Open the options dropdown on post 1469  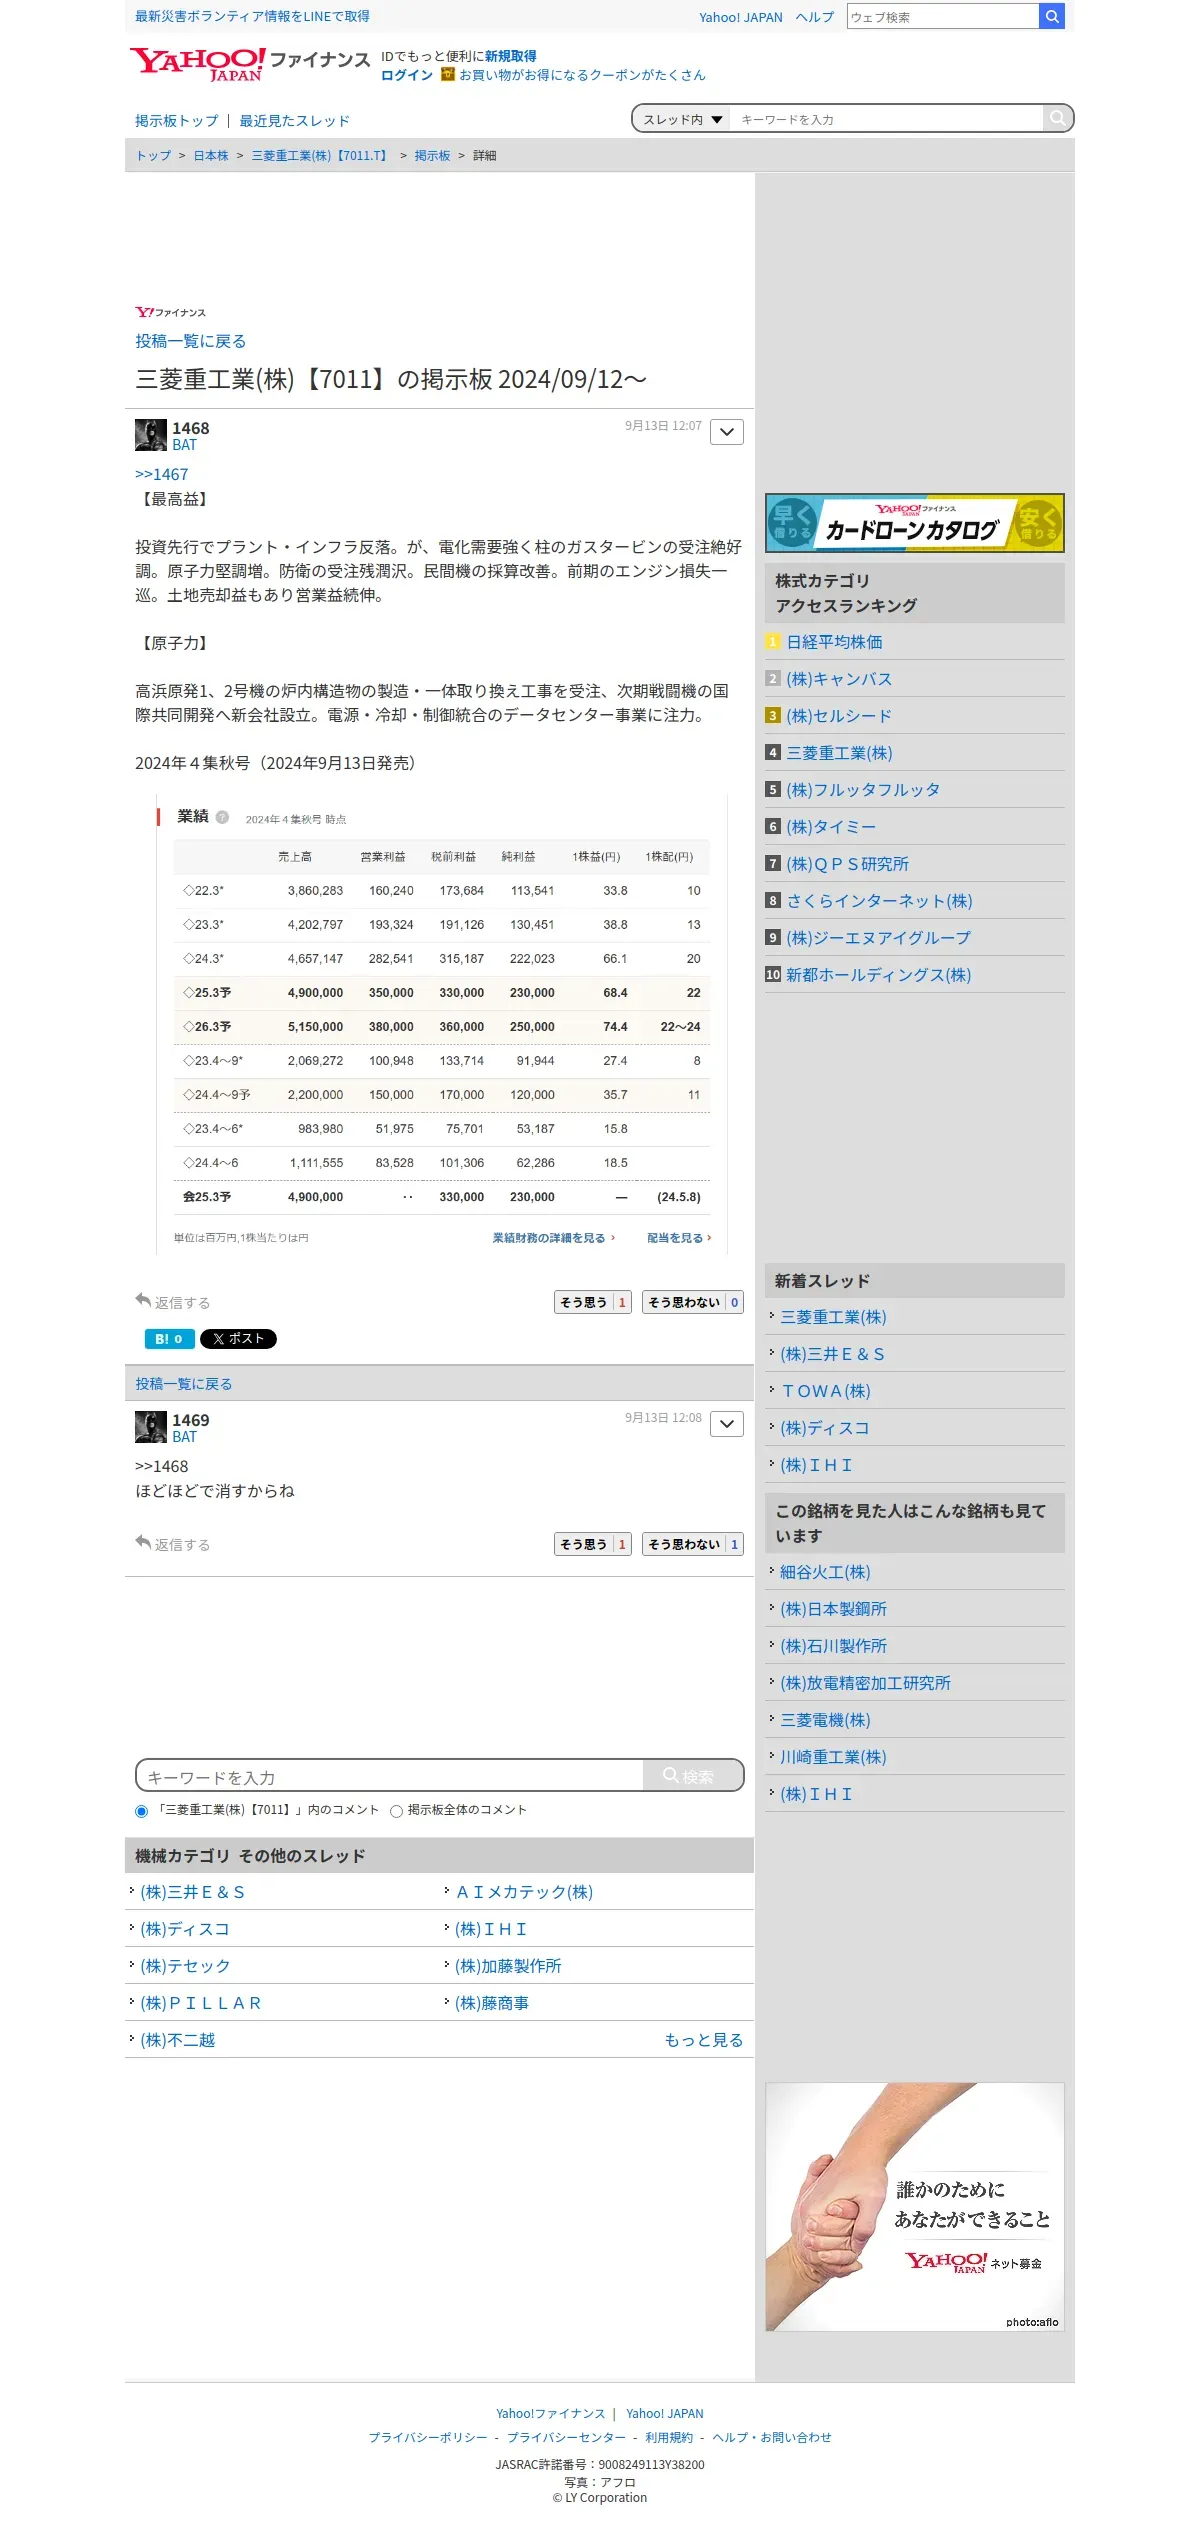[x=727, y=1424]
